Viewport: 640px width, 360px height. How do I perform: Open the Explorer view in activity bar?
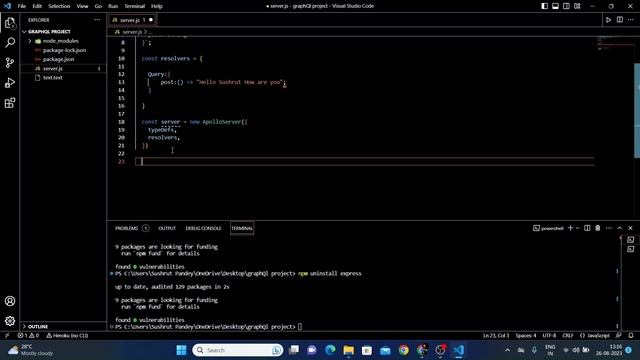[10, 23]
